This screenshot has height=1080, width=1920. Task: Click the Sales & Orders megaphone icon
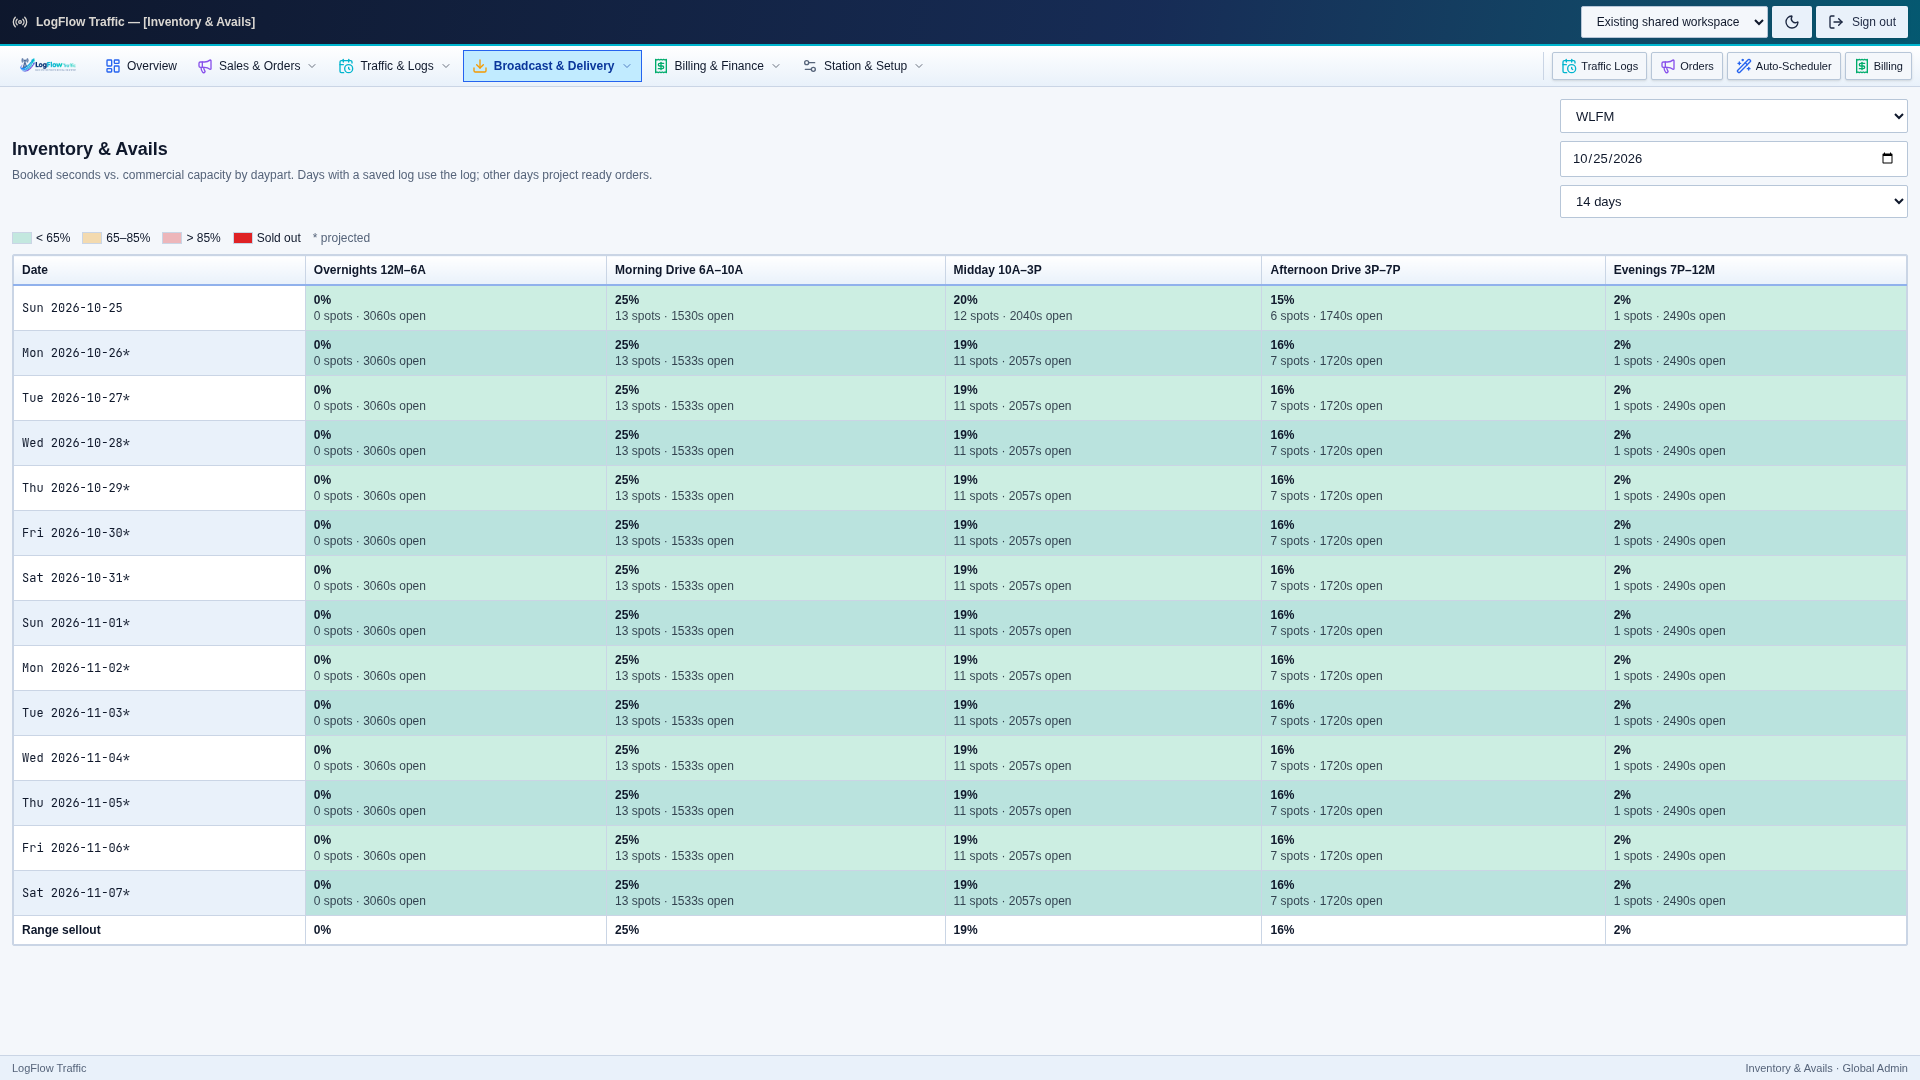[x=205, y=66]
